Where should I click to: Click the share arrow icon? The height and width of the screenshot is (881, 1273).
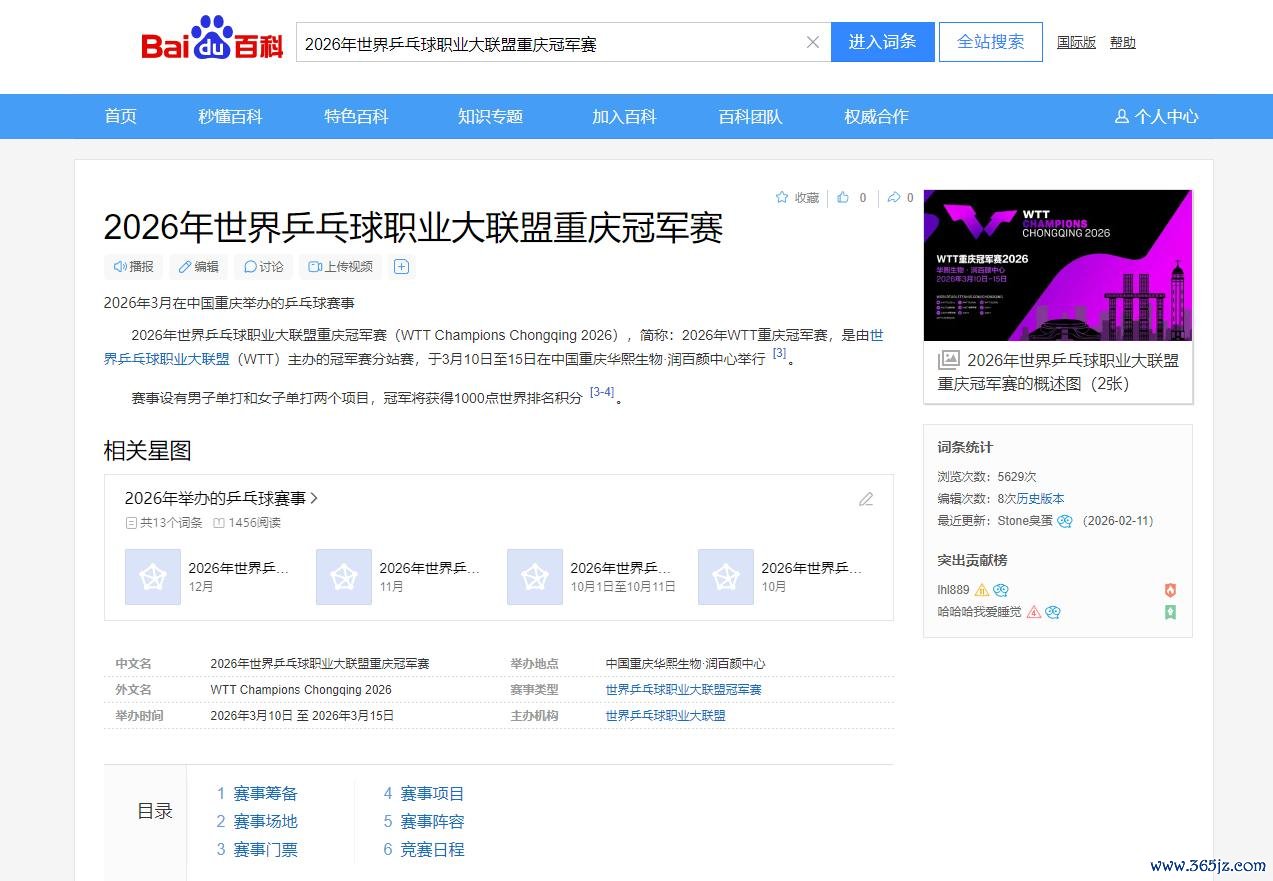[x=893, y=198]
